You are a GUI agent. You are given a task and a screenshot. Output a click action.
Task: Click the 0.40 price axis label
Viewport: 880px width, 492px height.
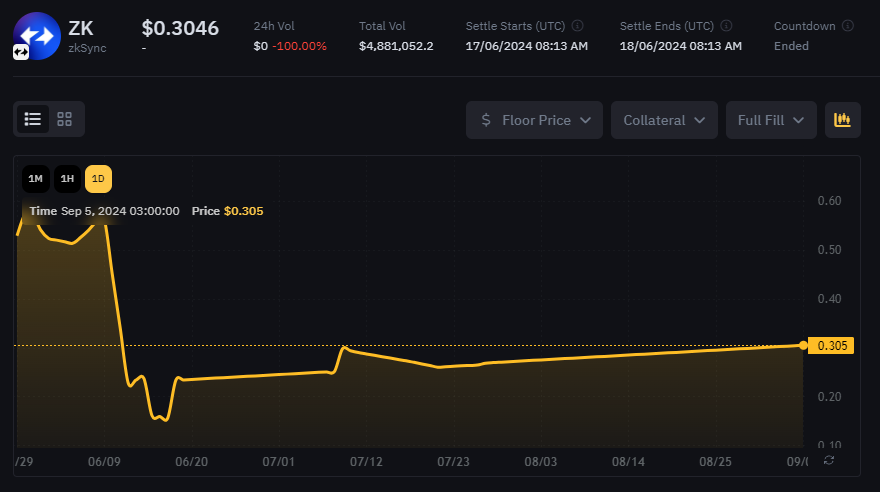point(829,298)
